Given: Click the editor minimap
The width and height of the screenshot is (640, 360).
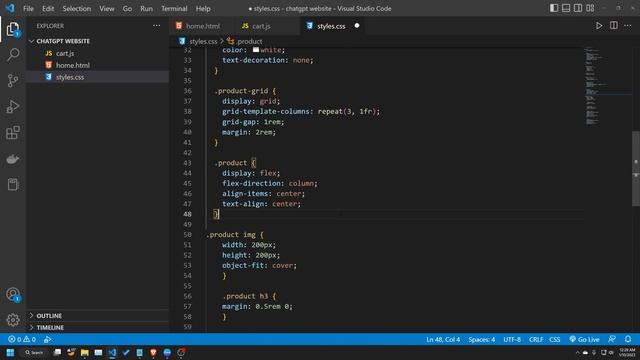Looking at the screenshot, I should tap(607, 86).
